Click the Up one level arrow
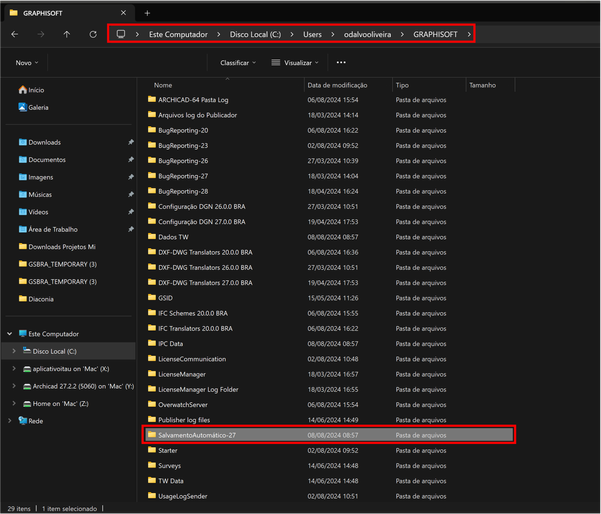The height and width of the screenshot is (514, 601). [67, 34]
